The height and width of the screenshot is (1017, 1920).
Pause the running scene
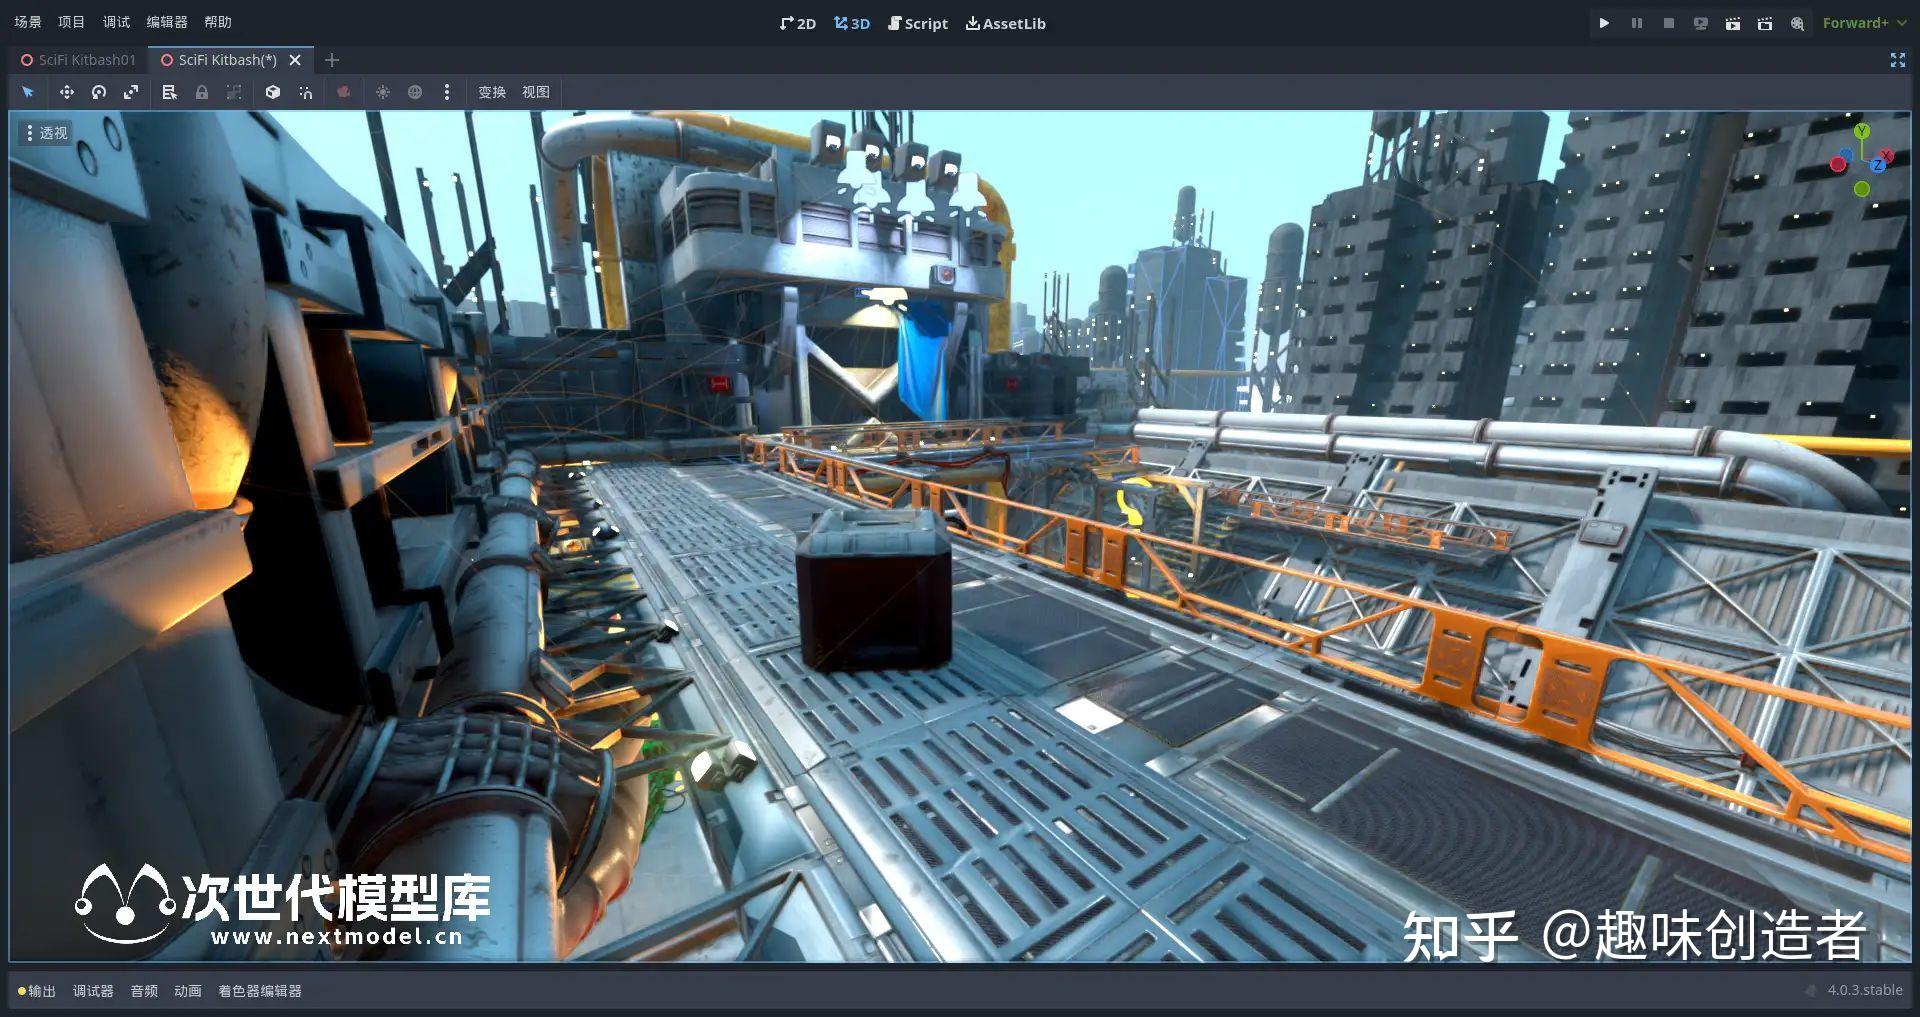1636,22
